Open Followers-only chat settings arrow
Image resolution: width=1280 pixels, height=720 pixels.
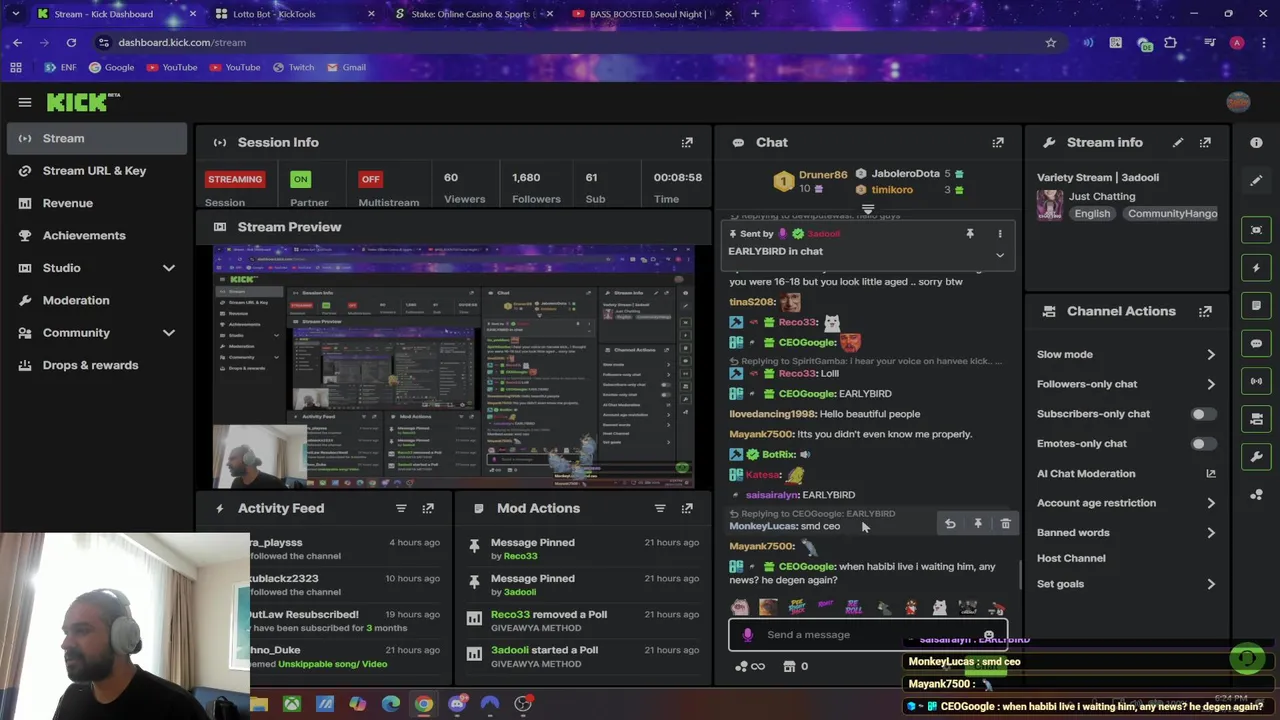click(x=1211, y=384)
